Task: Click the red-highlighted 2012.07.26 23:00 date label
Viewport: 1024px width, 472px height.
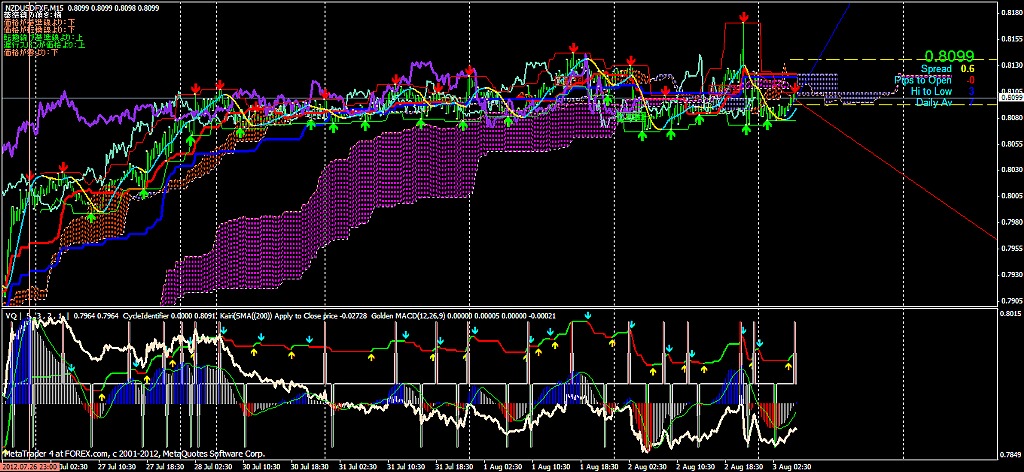Action: coord(30,465)
